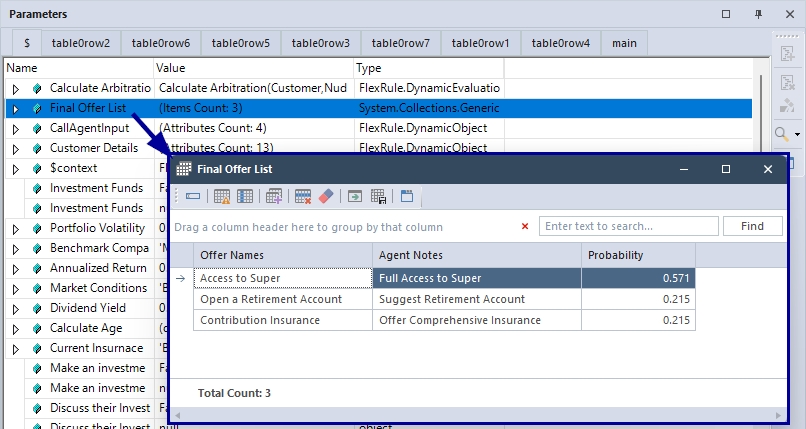
Task: Switch to the table0row7 tab
Action: pyautogui.click(x=401, y=43)
